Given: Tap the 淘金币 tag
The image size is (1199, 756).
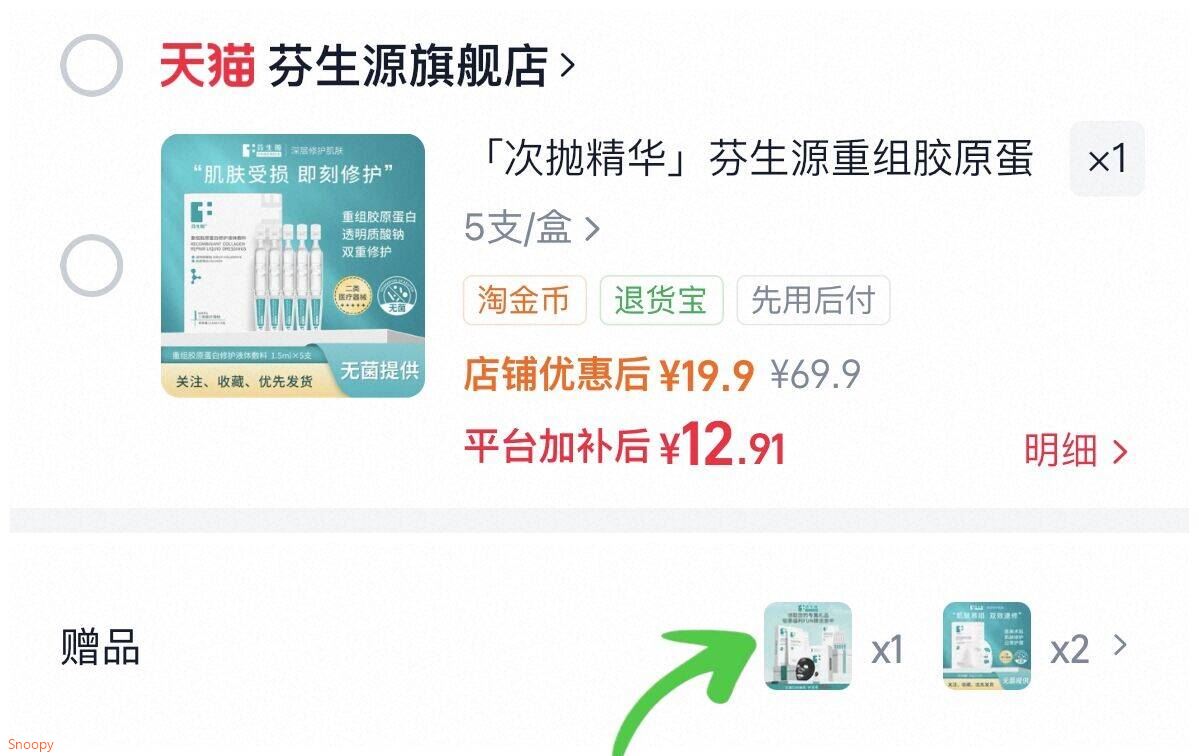Looking at the screenshot, I should (x=525, y=300).
